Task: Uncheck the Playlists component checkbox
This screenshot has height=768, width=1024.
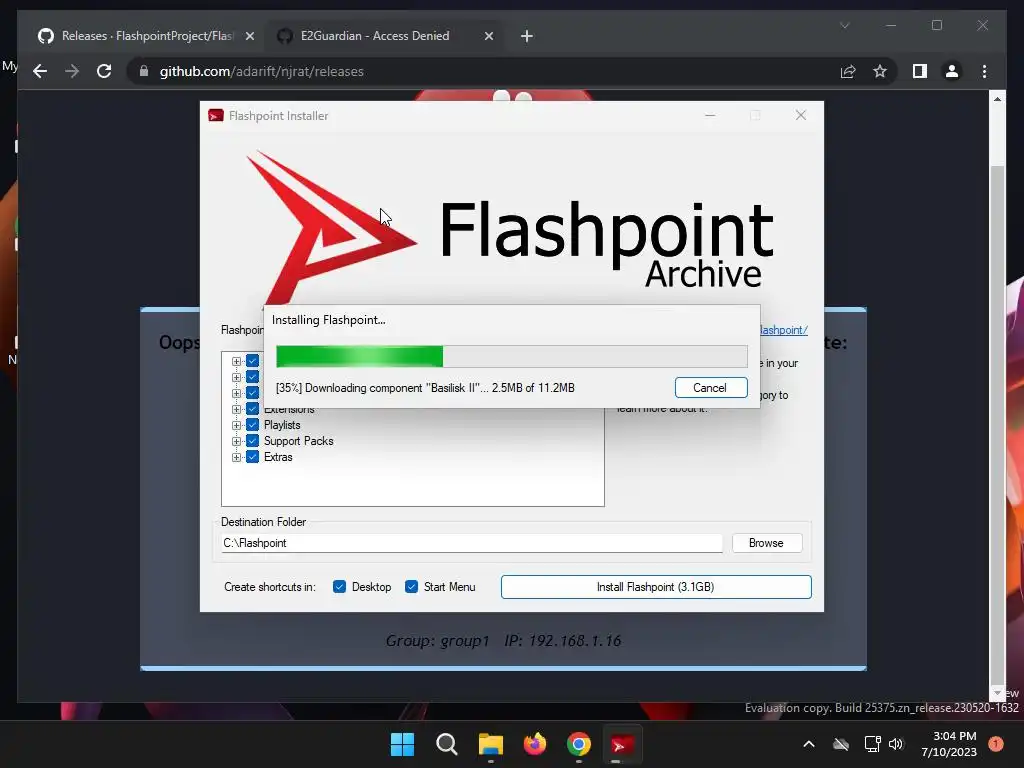Action: tap(252, 425)
